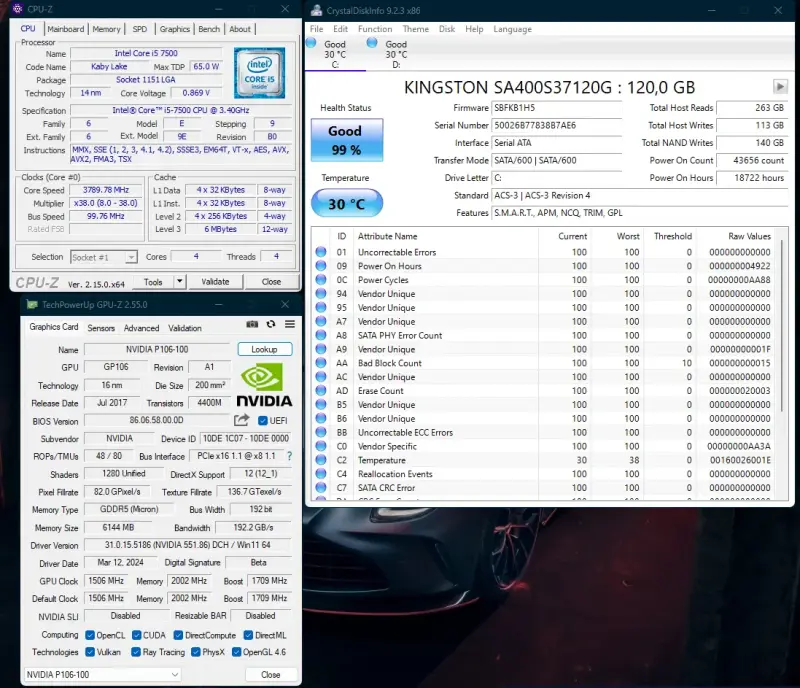This screenshot has width=800, height=688.
Task: Click the next disk arrow in CrystalDiskInfo
Action: coord(780,87)
